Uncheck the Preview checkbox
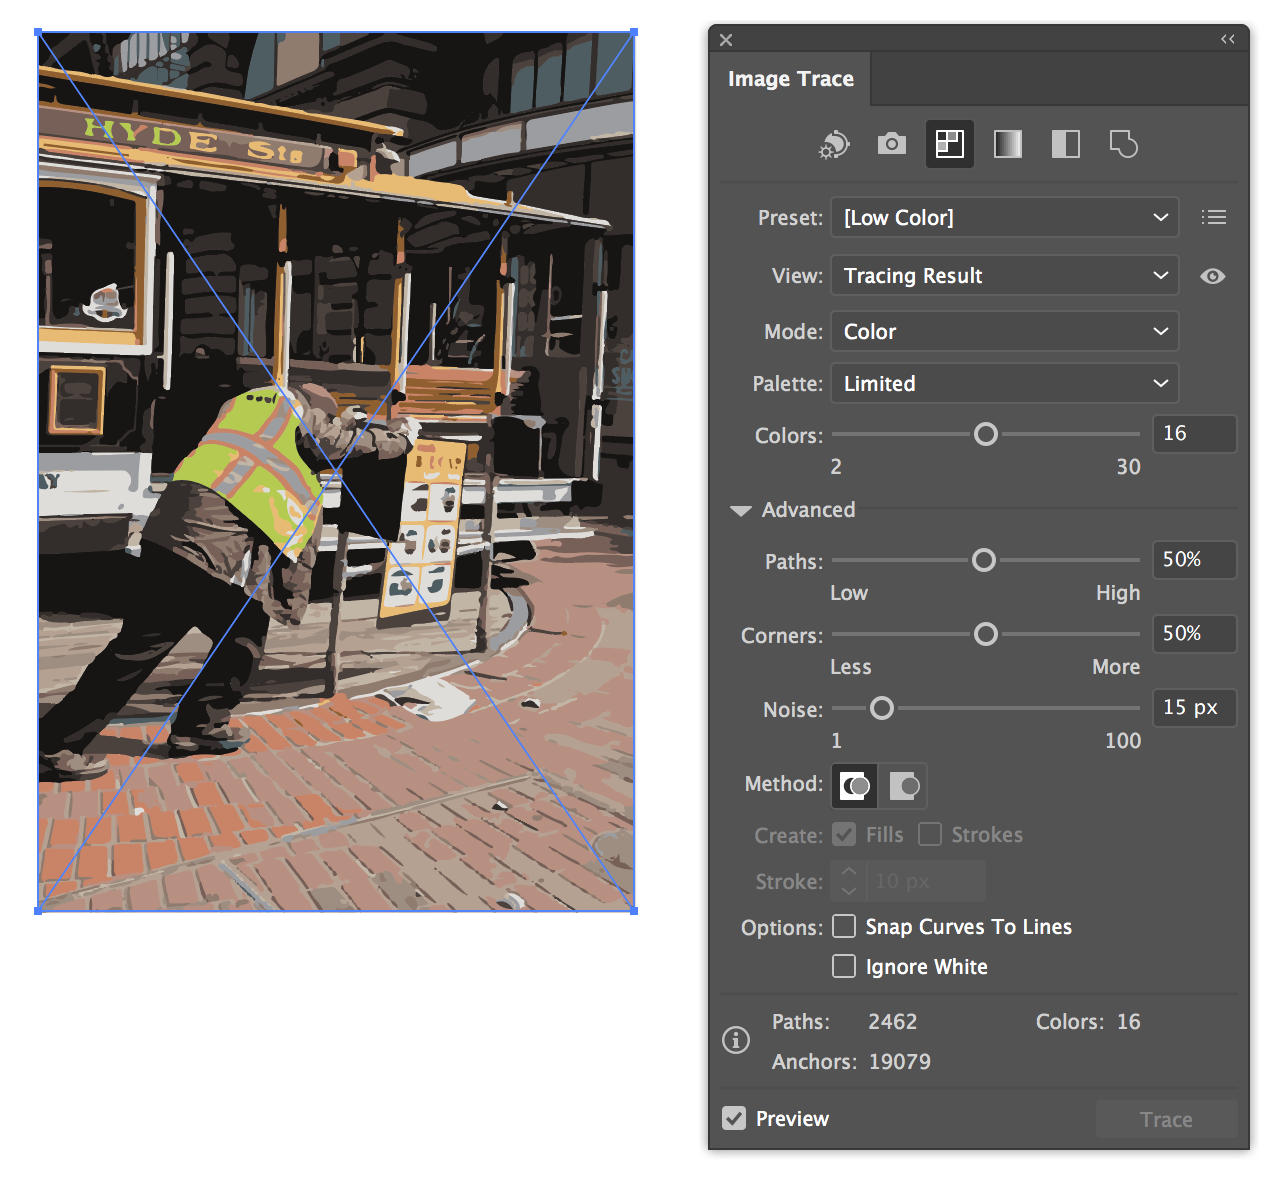The image size is (1274, 1184). 735,1119
